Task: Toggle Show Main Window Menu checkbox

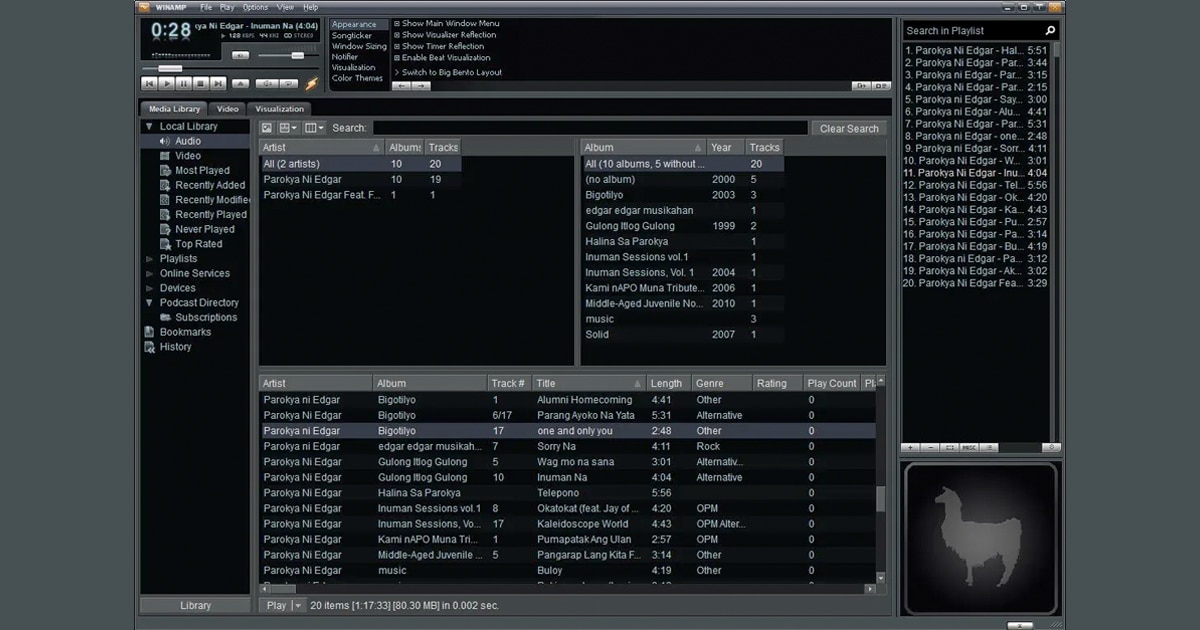Action: pyautogui.click(x=397, y=23)
